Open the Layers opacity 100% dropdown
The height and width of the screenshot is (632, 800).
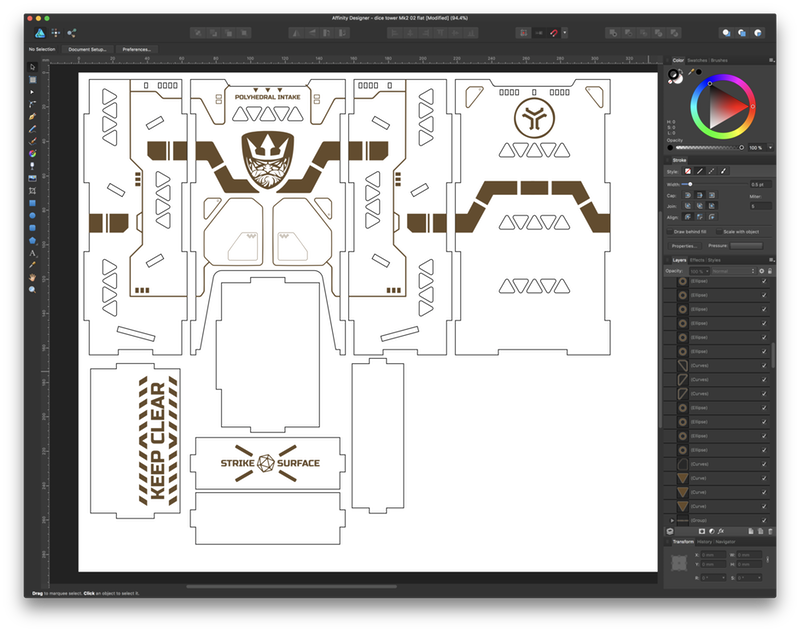[707, 271]
